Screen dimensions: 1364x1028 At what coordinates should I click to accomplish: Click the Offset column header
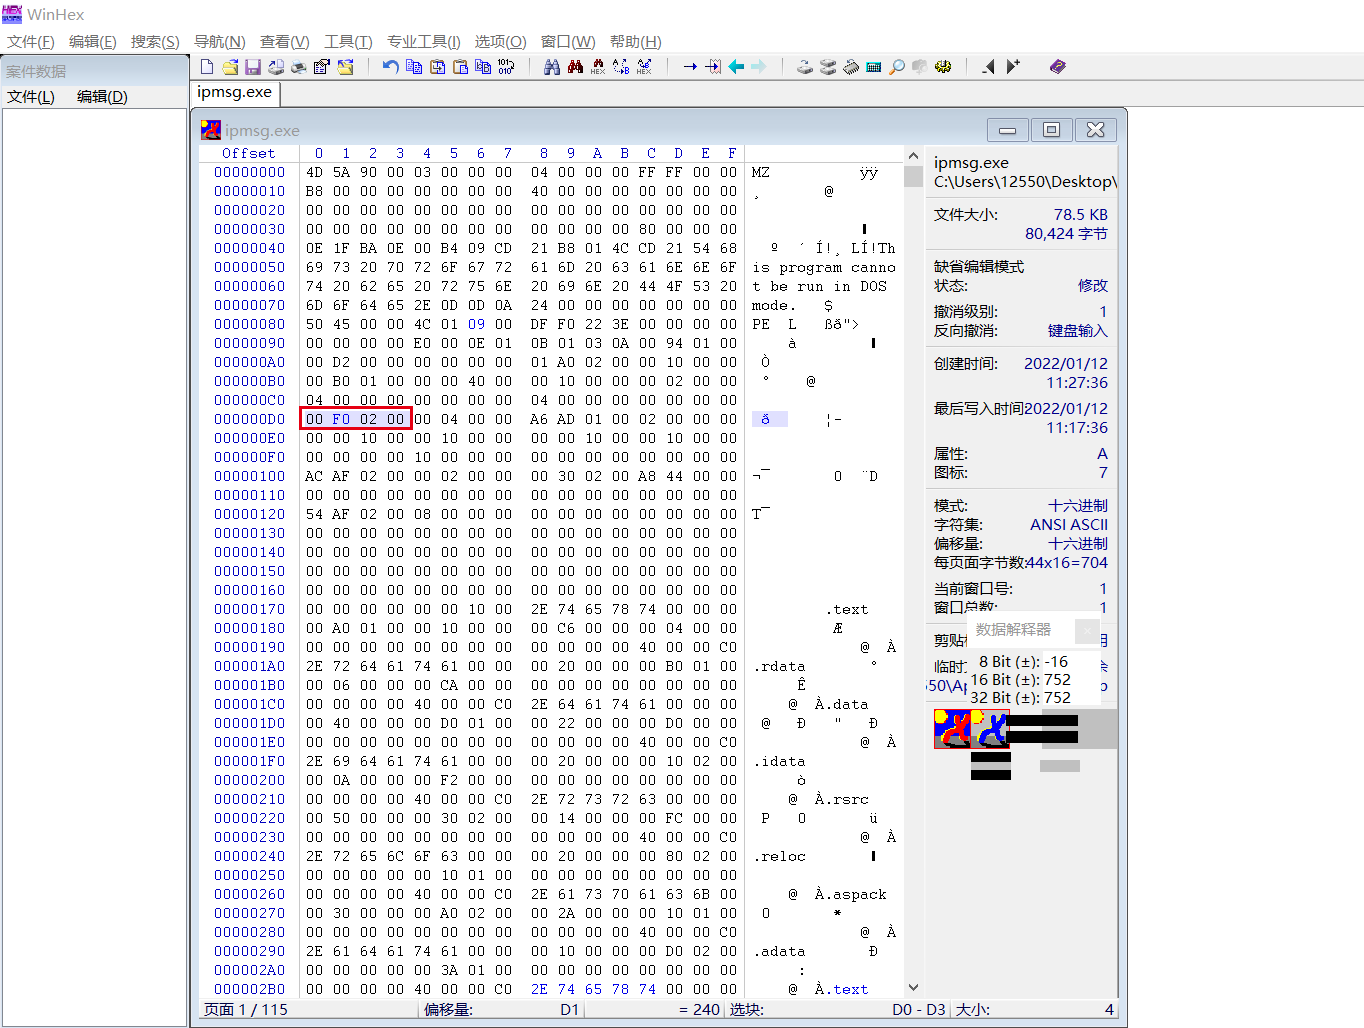point(249,154)
